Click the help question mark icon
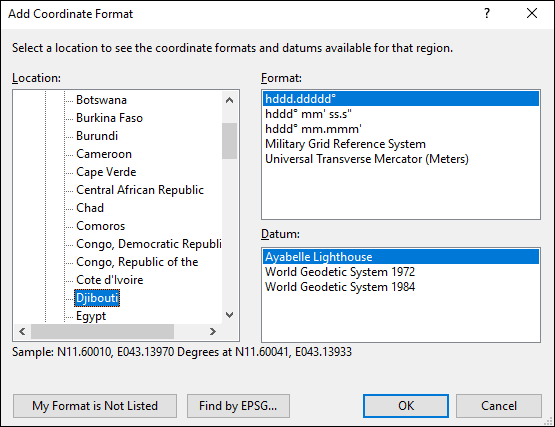Viewport: 555px width, 427px height. pyautogui.click(x=487, y=13)
